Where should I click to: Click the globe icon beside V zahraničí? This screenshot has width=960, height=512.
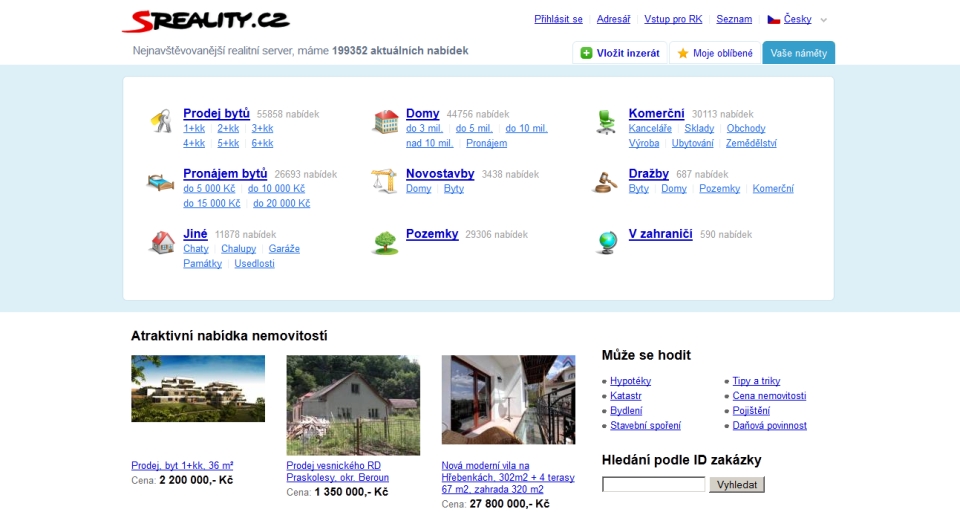coord(606,242)
